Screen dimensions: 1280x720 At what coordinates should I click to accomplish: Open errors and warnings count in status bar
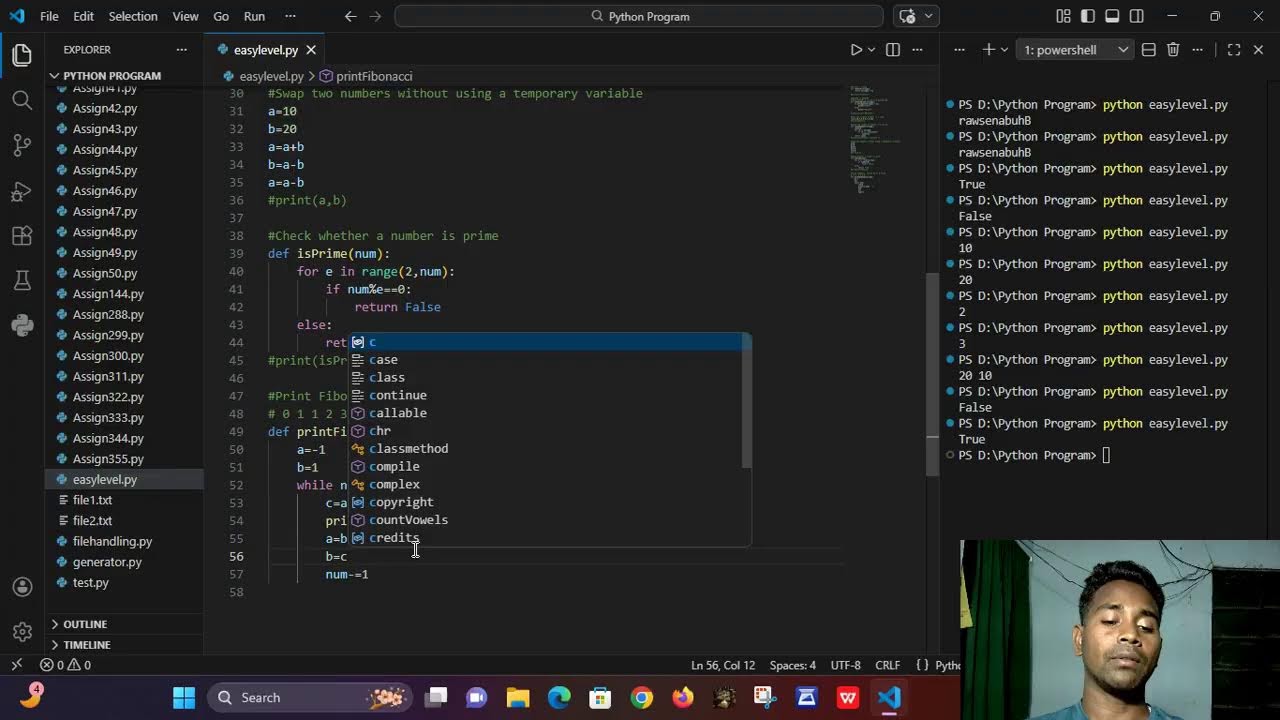coord(65,665)
